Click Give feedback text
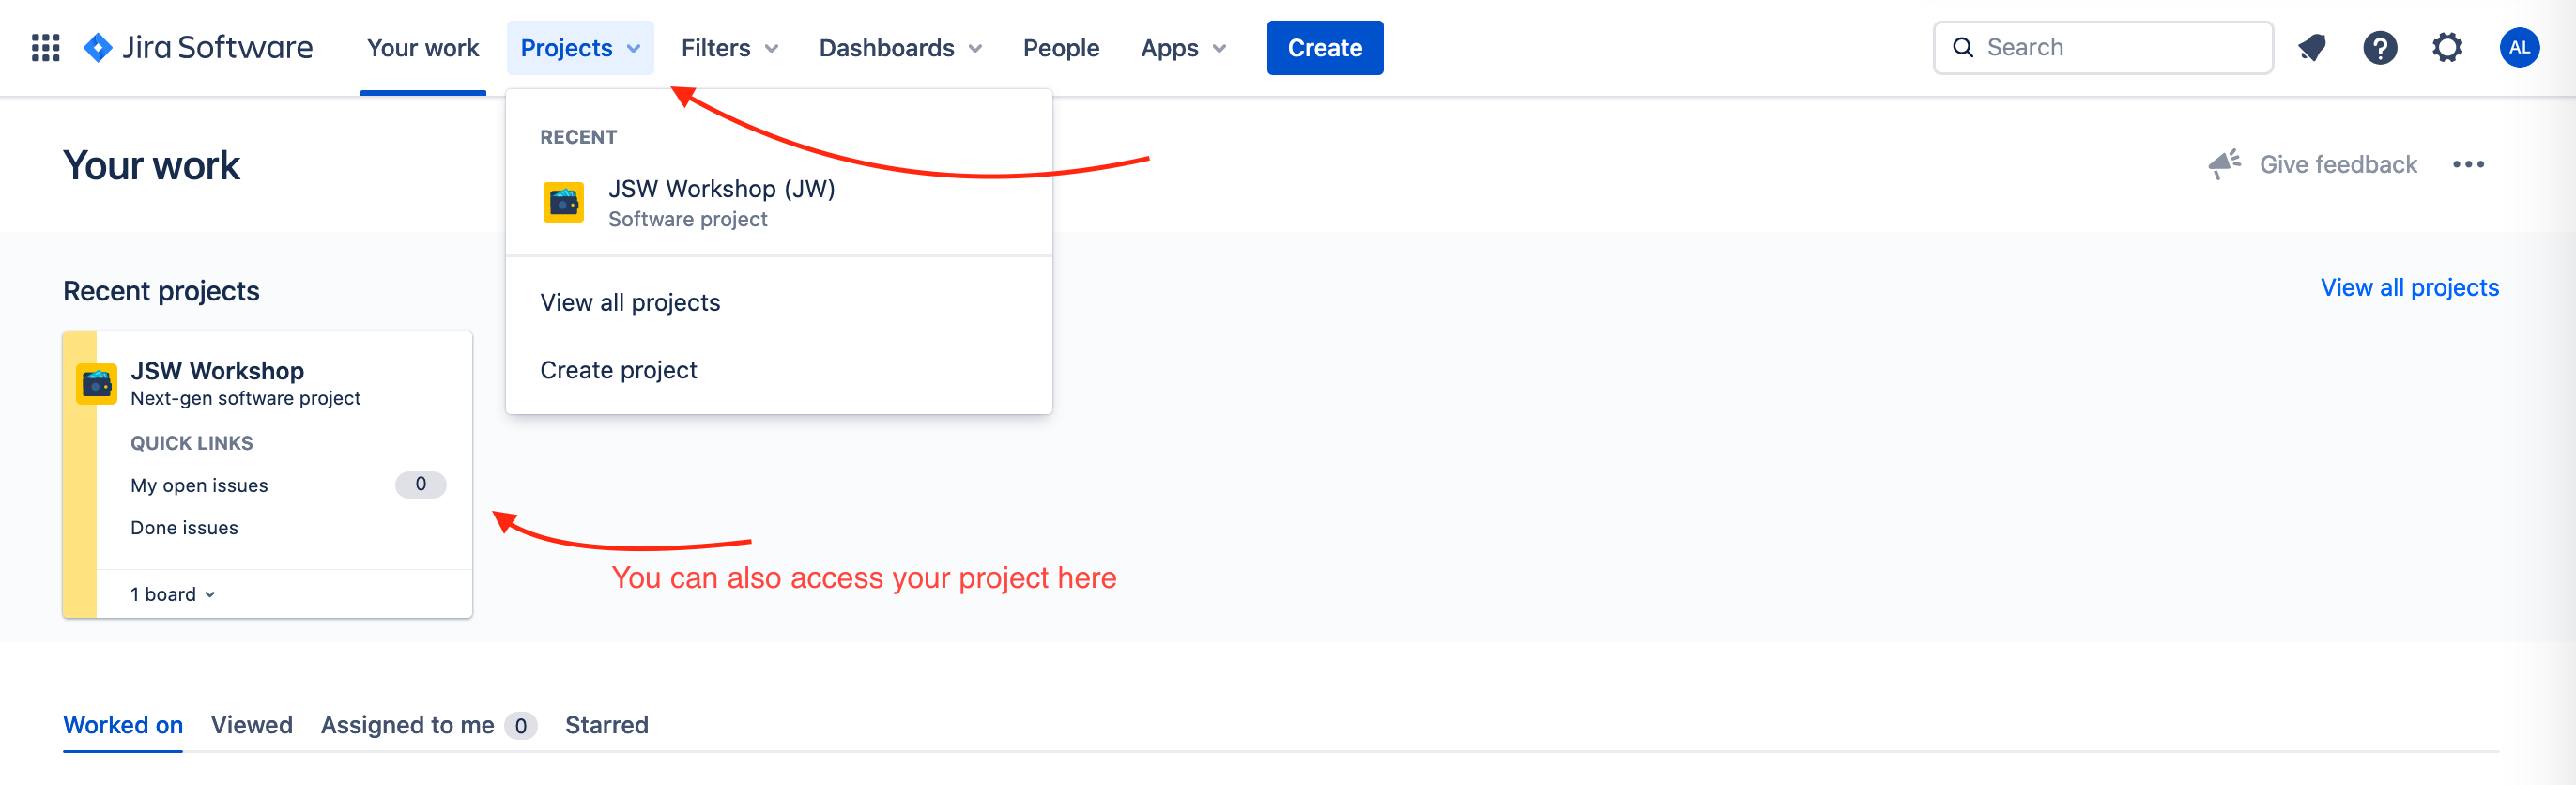 (2338, 164)
